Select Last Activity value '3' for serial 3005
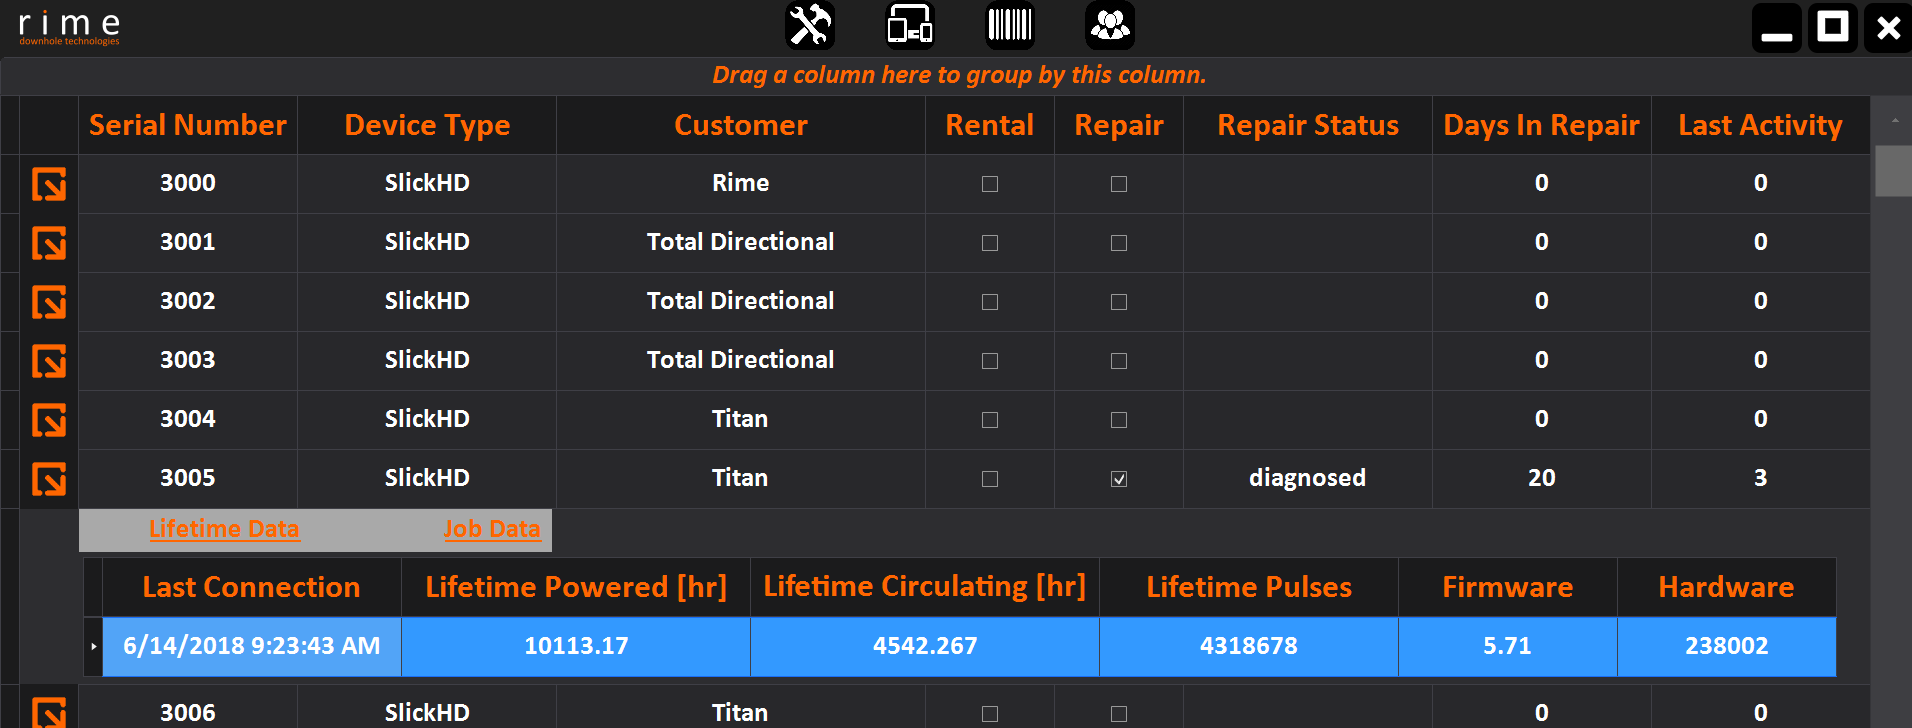 (x=1761, y=479)
